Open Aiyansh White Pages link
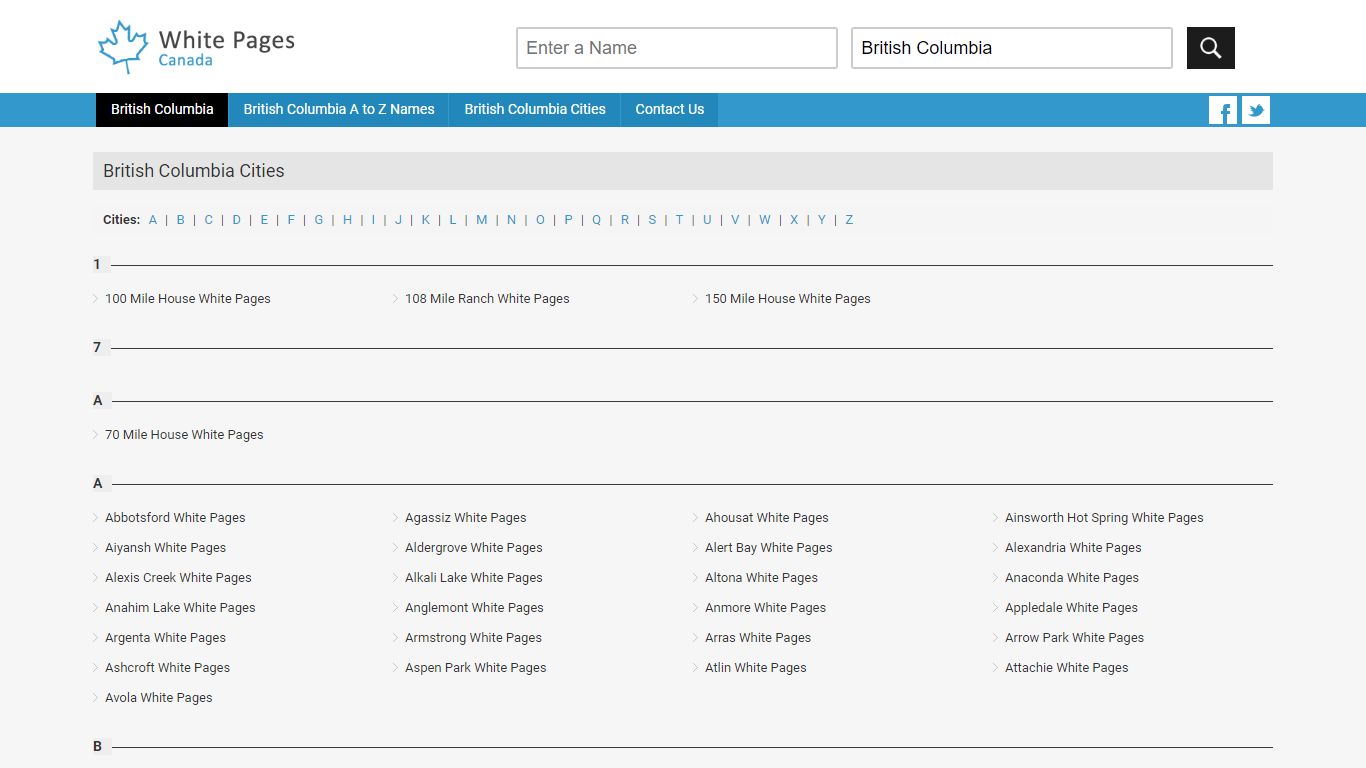Screen dimensions: 1366x768 [x=165, y=548]
